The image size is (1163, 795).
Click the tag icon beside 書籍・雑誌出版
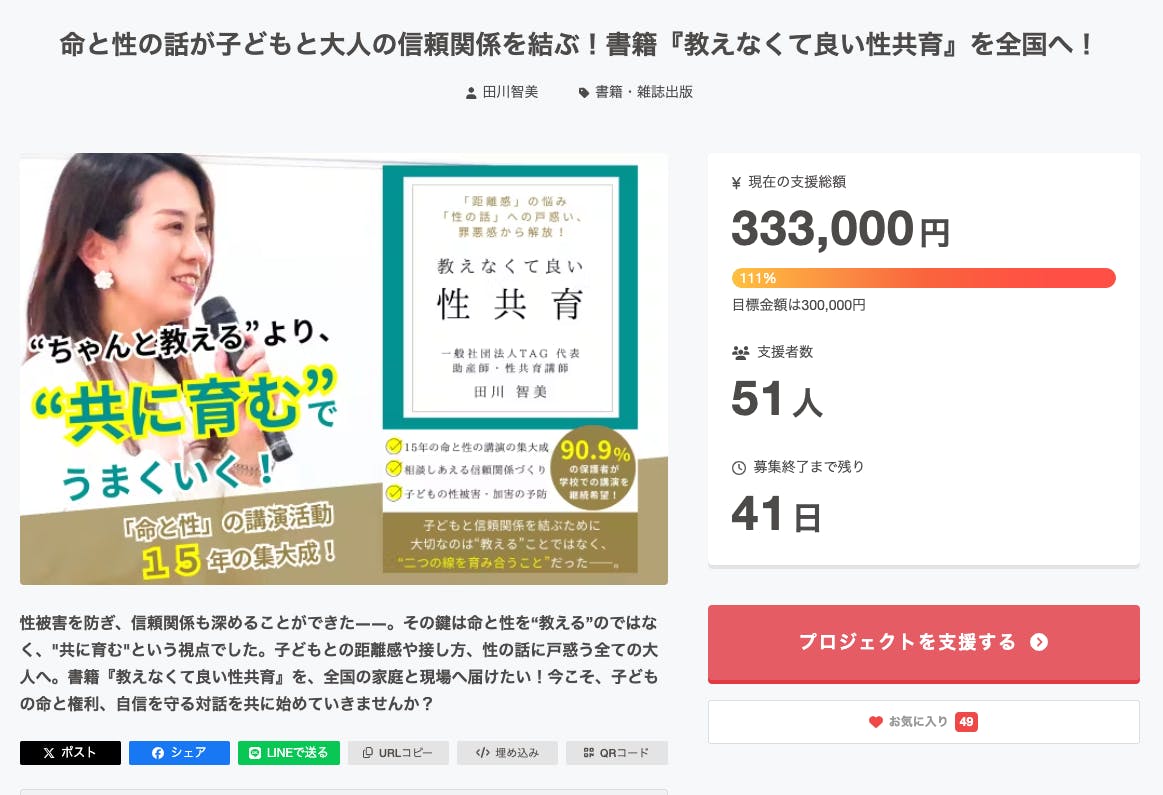coord(584,93)
